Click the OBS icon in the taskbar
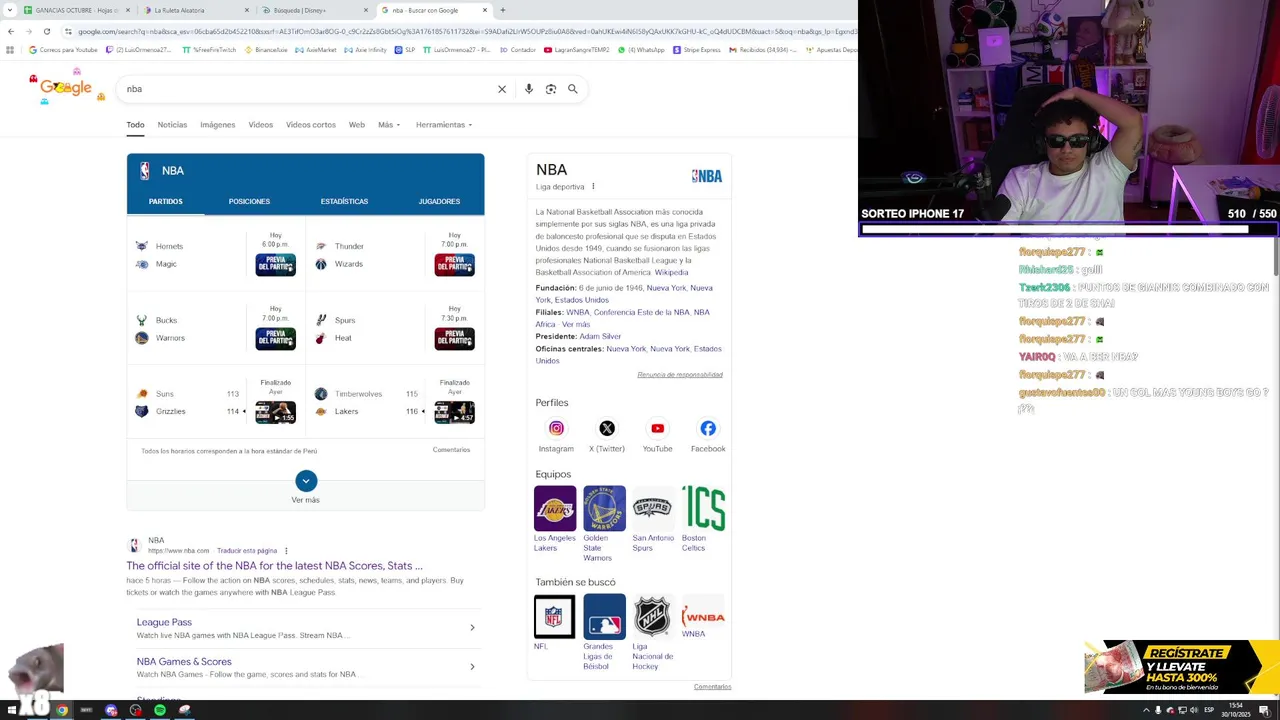 [136, 710]
